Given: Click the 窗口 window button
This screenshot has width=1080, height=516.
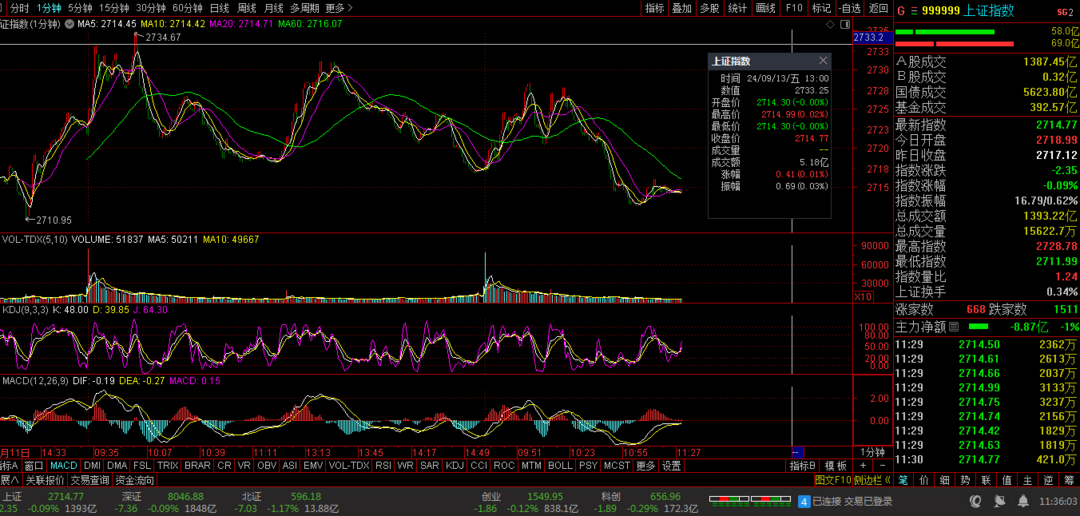Looking at the screenshot, I should (34, 466).
